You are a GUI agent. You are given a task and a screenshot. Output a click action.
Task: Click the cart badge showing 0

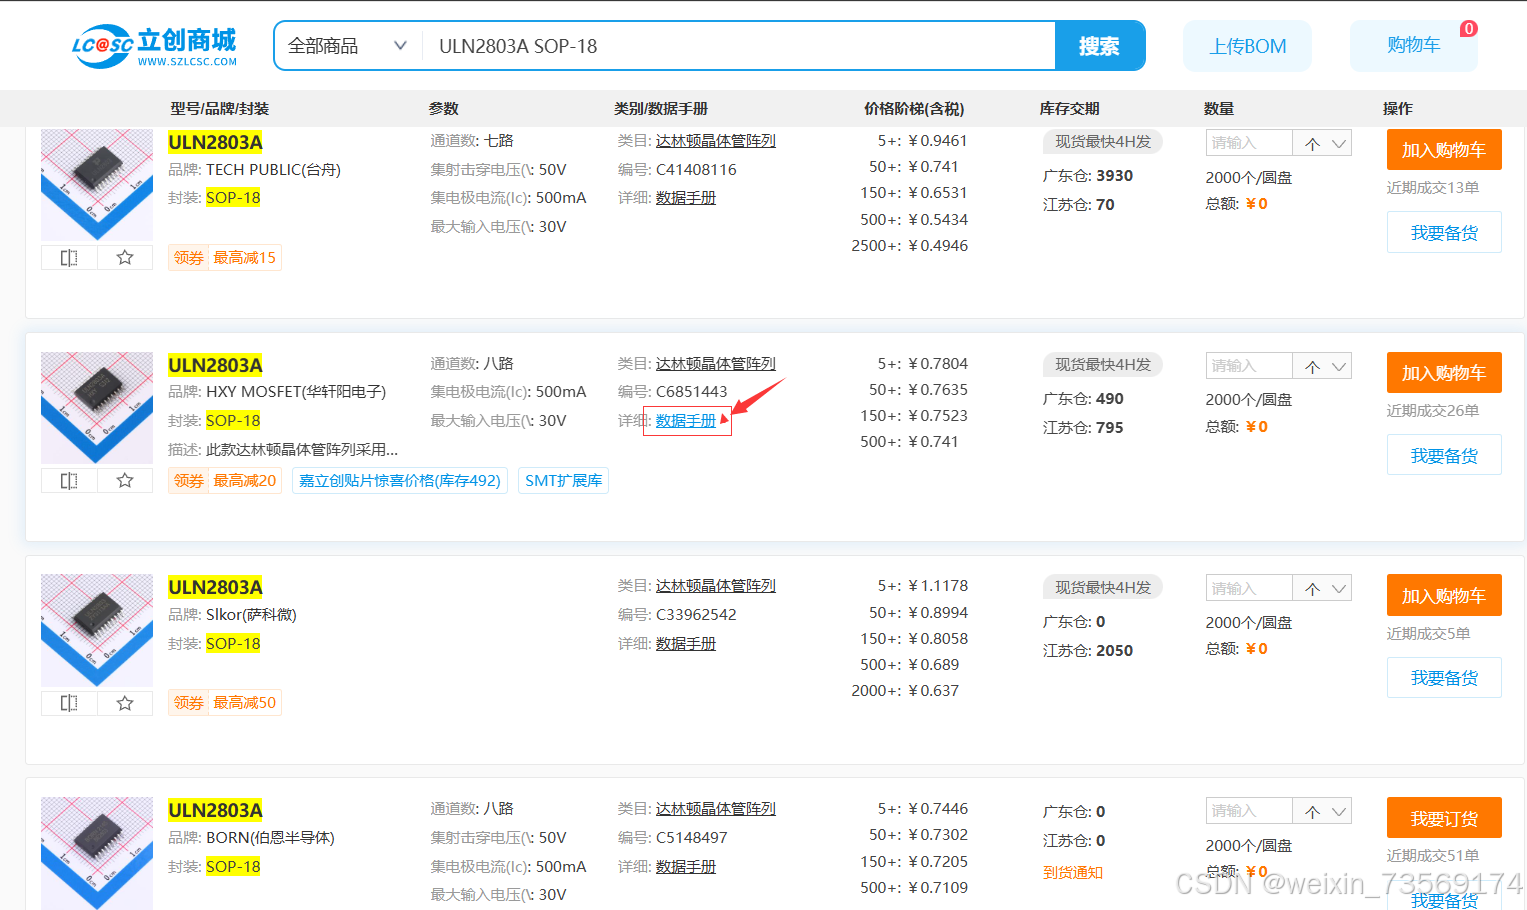(1468, 29)
